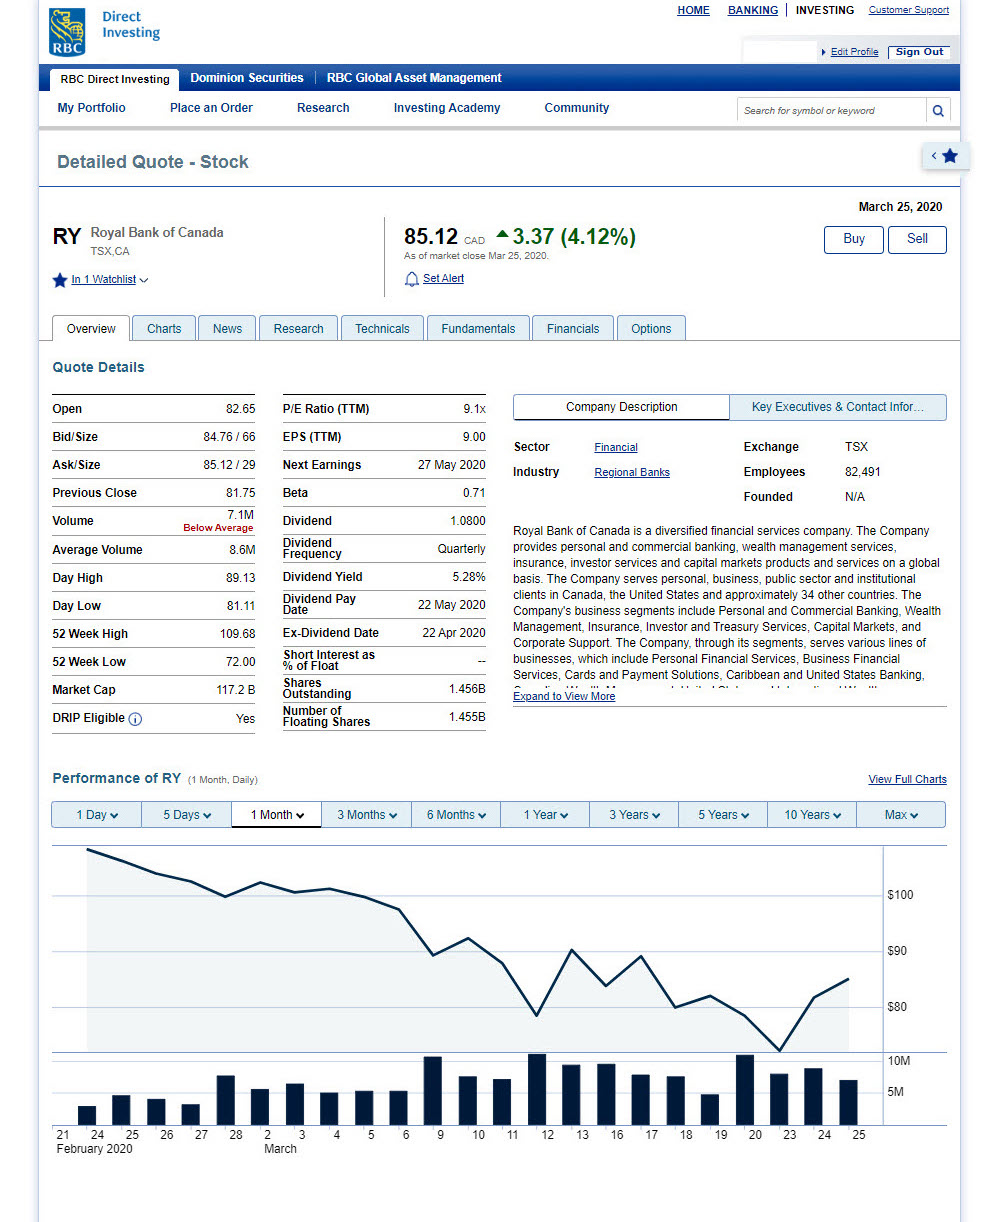
Task: Open the Place an Order menu
Action: [x=211, y=108]
